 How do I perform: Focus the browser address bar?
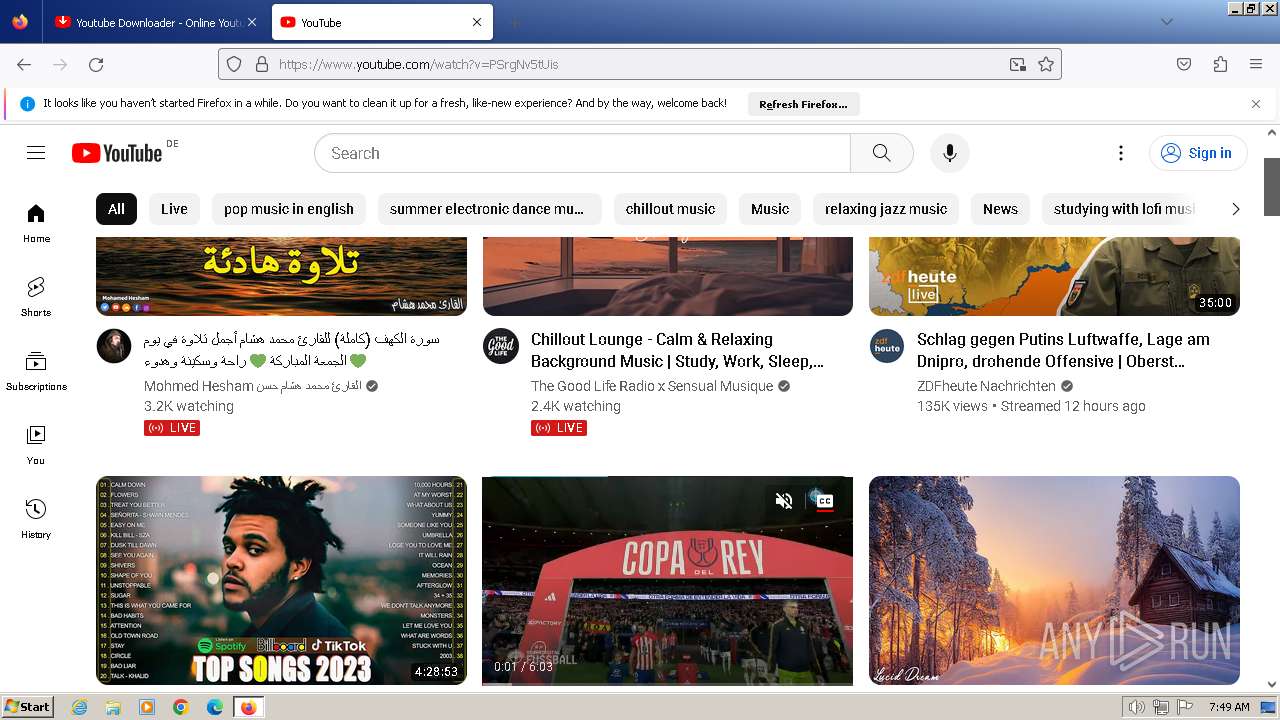click(640, 64)
